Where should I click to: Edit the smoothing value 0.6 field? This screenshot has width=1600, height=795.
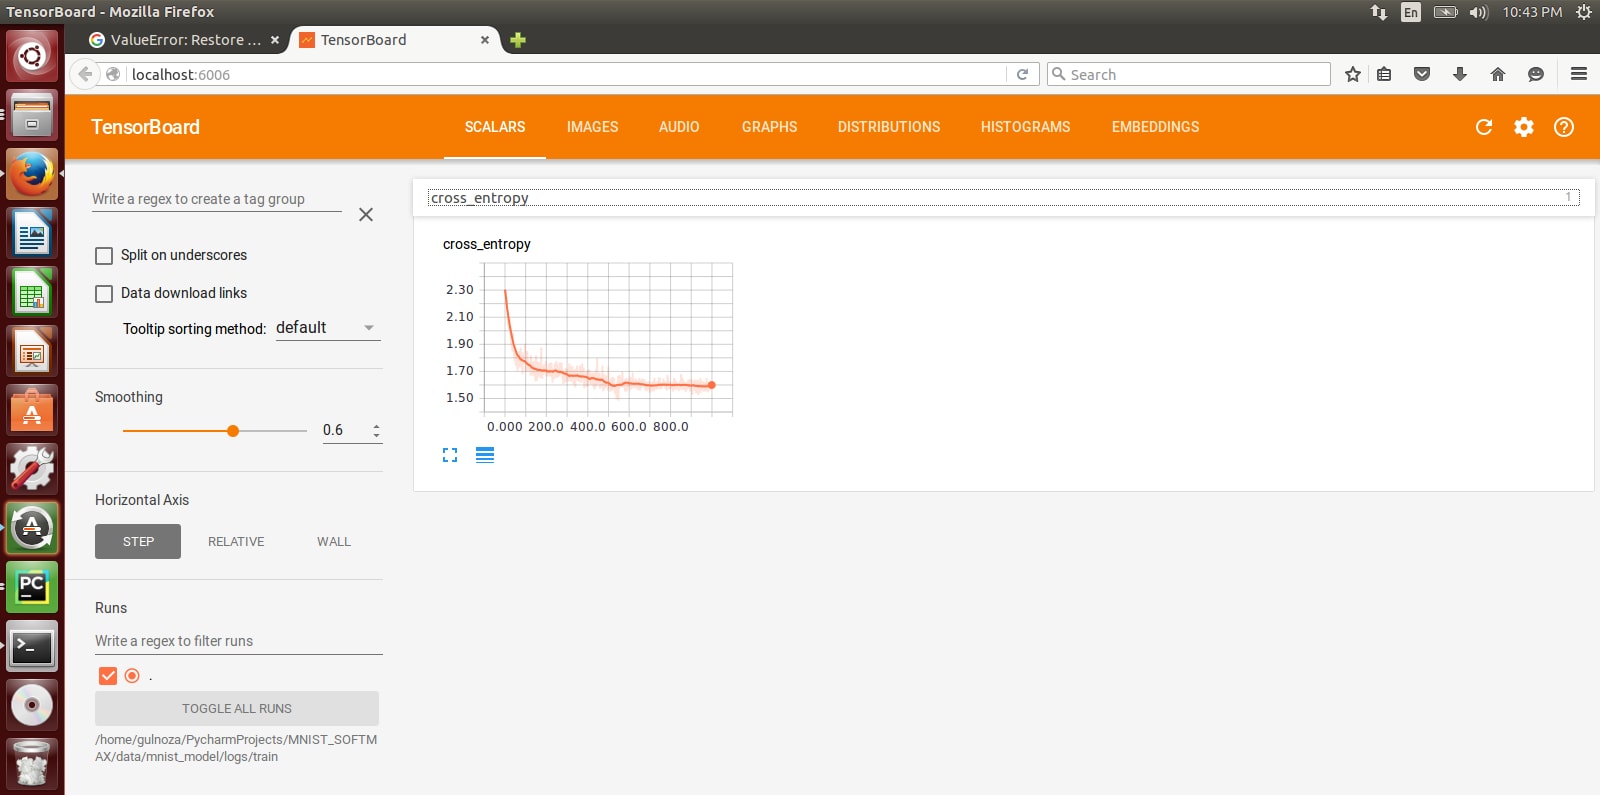pyautogui.click(x=344, y=431)
